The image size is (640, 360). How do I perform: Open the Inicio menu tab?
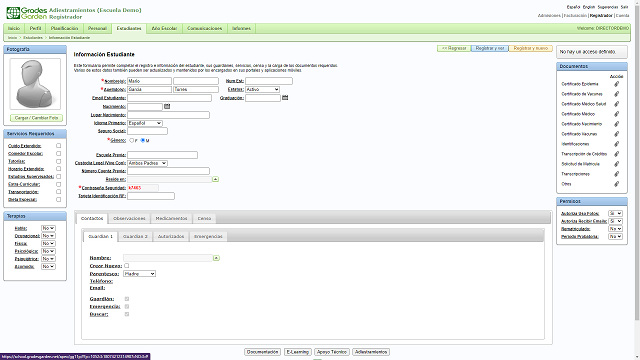tap(14, 29)
